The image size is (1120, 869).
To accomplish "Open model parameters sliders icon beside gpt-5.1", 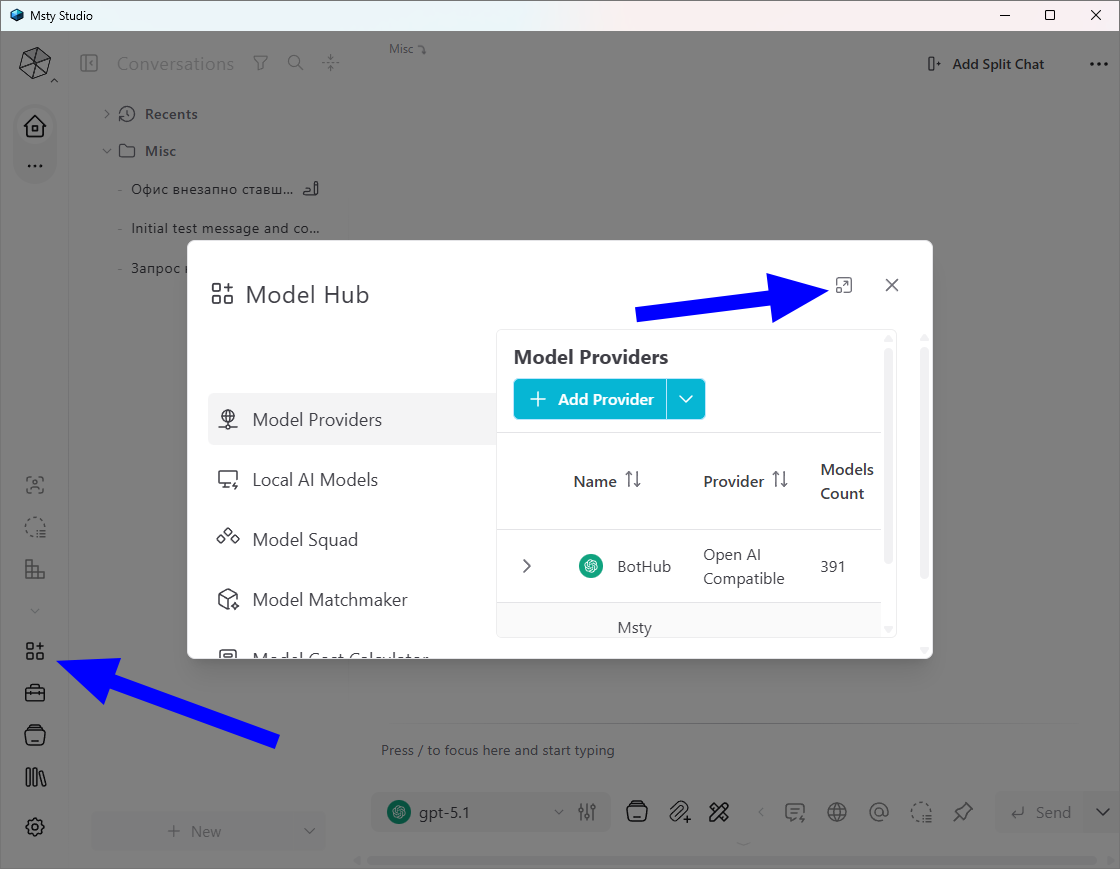I will click(x=587, y=812).
